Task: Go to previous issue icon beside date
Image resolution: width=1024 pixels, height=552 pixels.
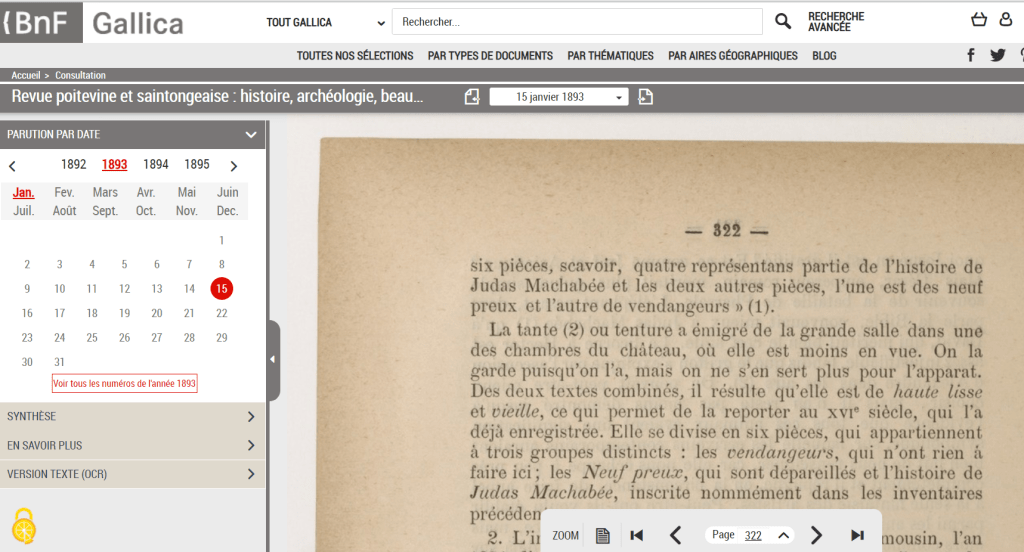Action: (472, 97)
